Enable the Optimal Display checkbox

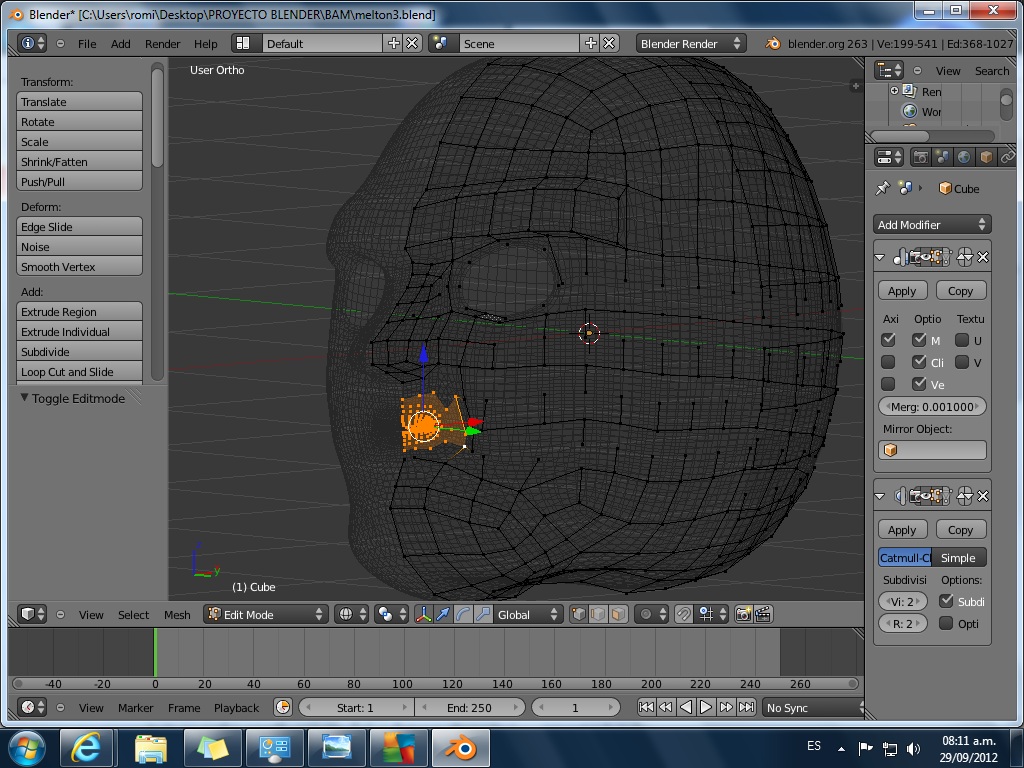pos(946,623)
